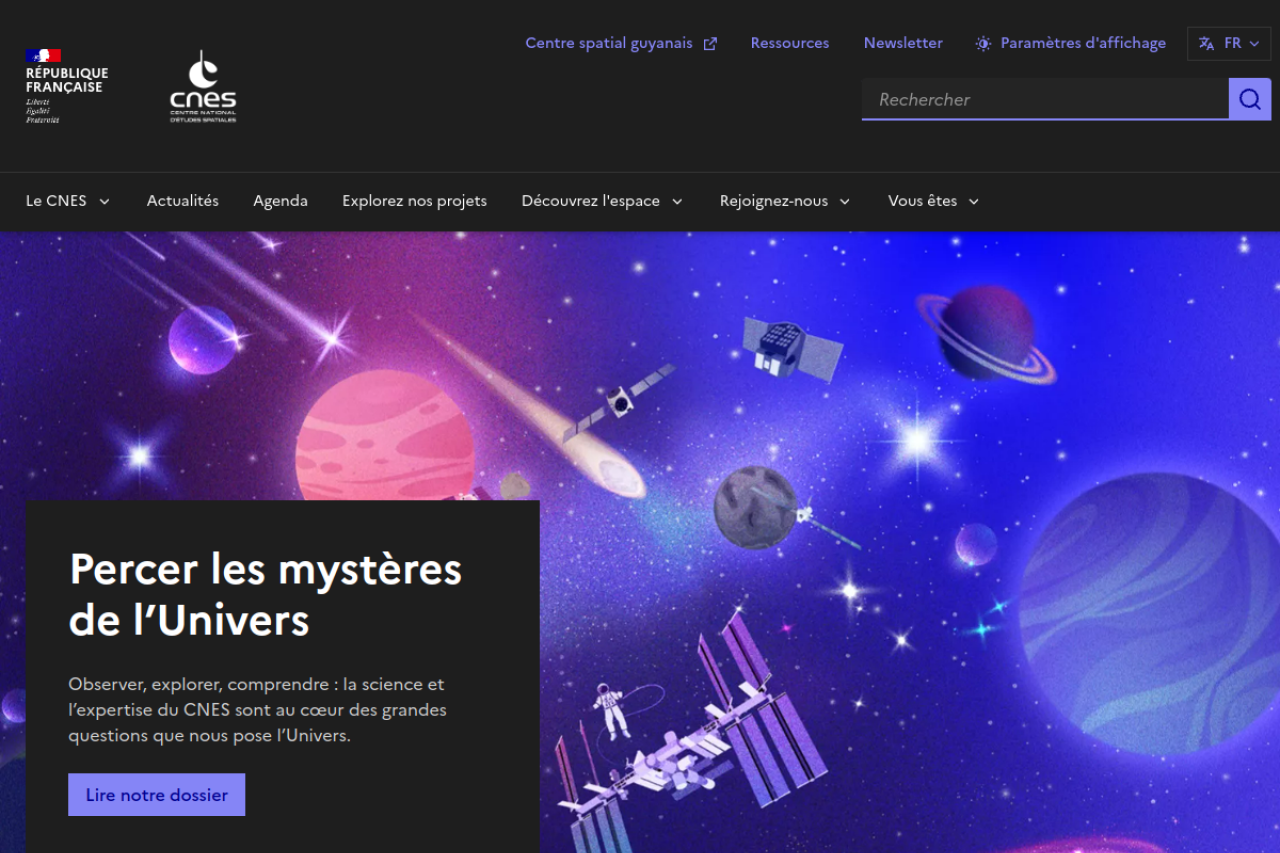Open the Ressources link
This screenshot has height=853, width=1280.
(790, 43)
